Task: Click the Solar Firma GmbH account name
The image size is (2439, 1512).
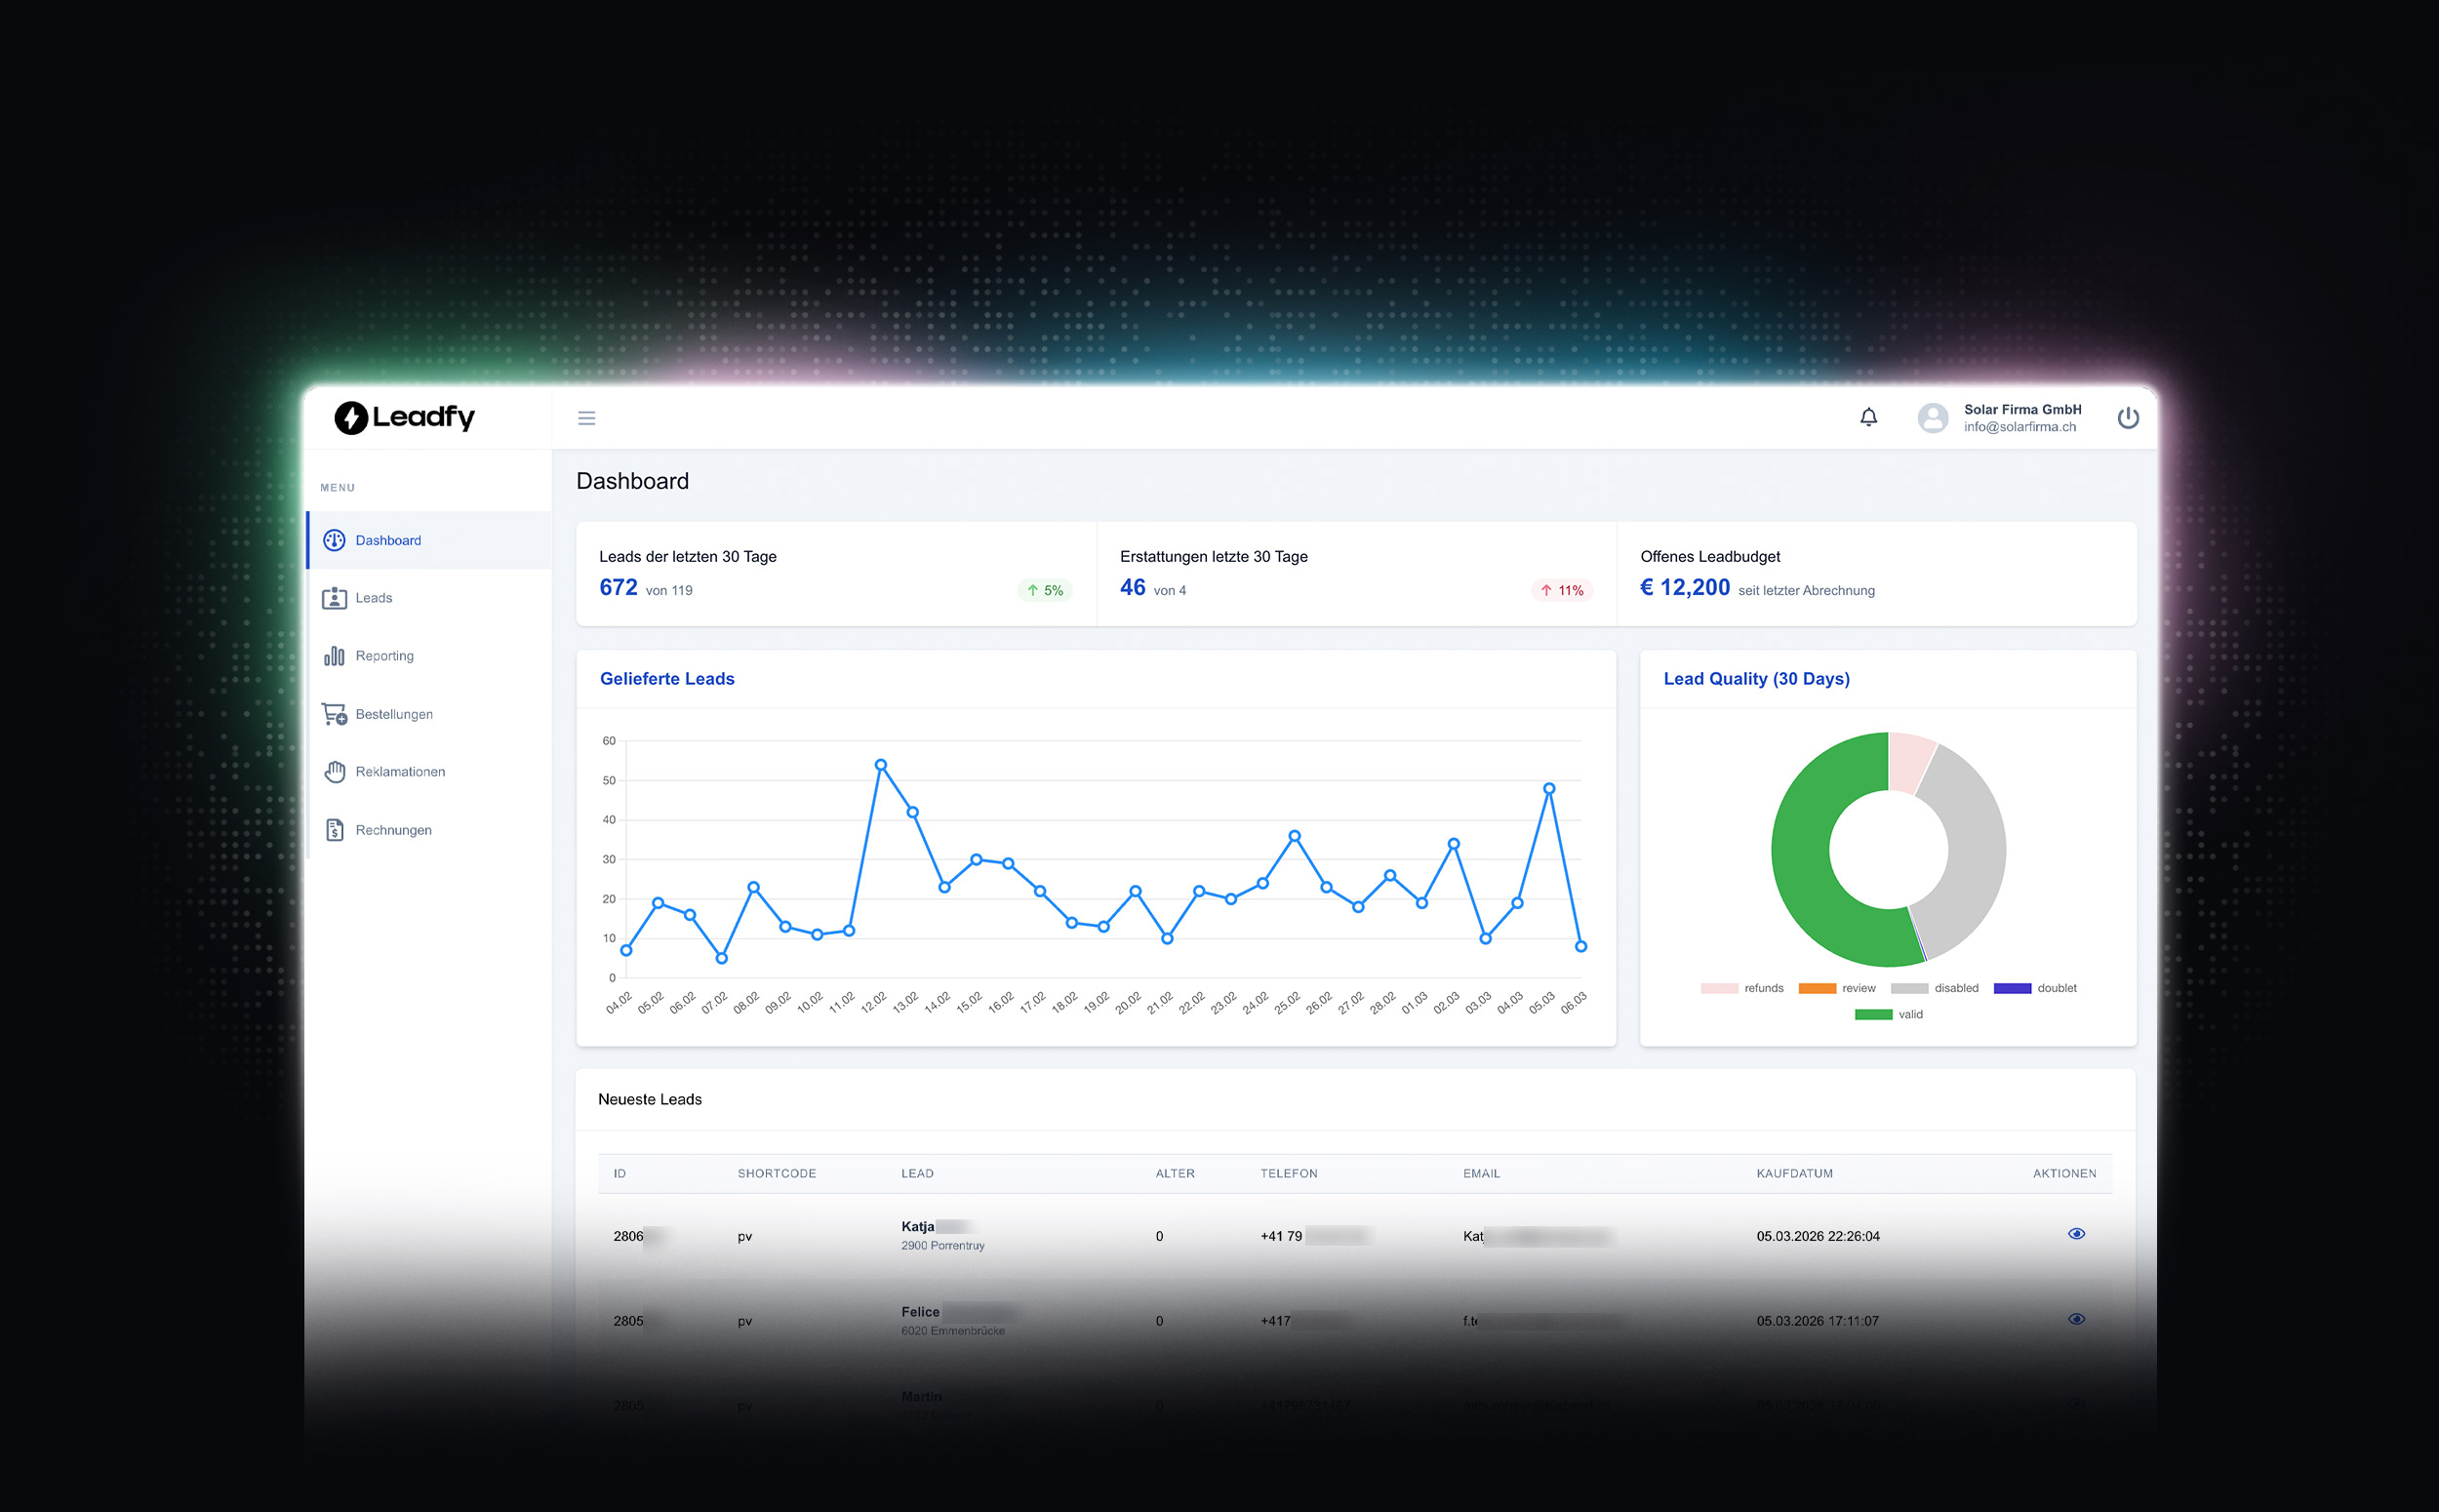Action: tap(2022, 409)
